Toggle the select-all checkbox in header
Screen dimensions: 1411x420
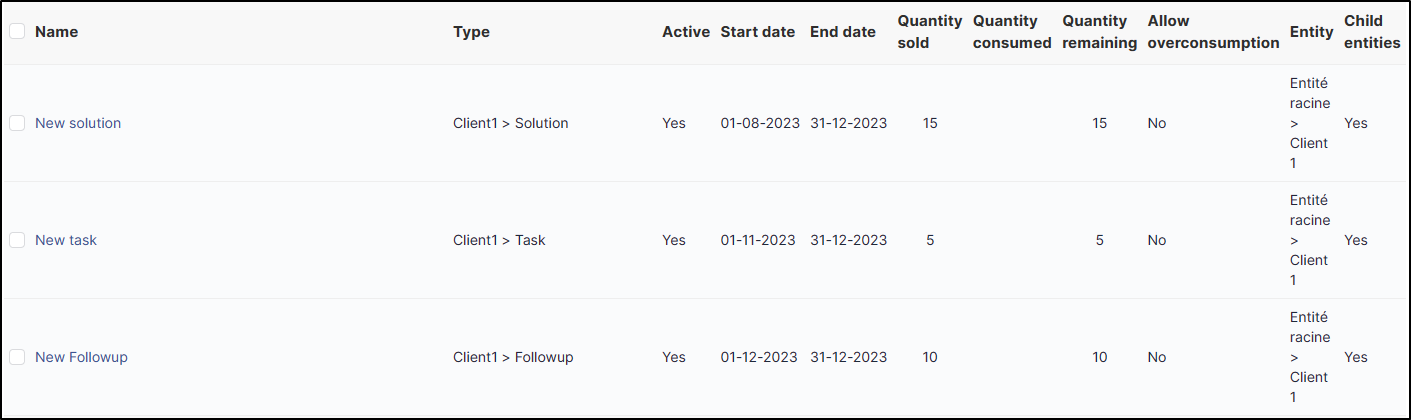point(17,32)
